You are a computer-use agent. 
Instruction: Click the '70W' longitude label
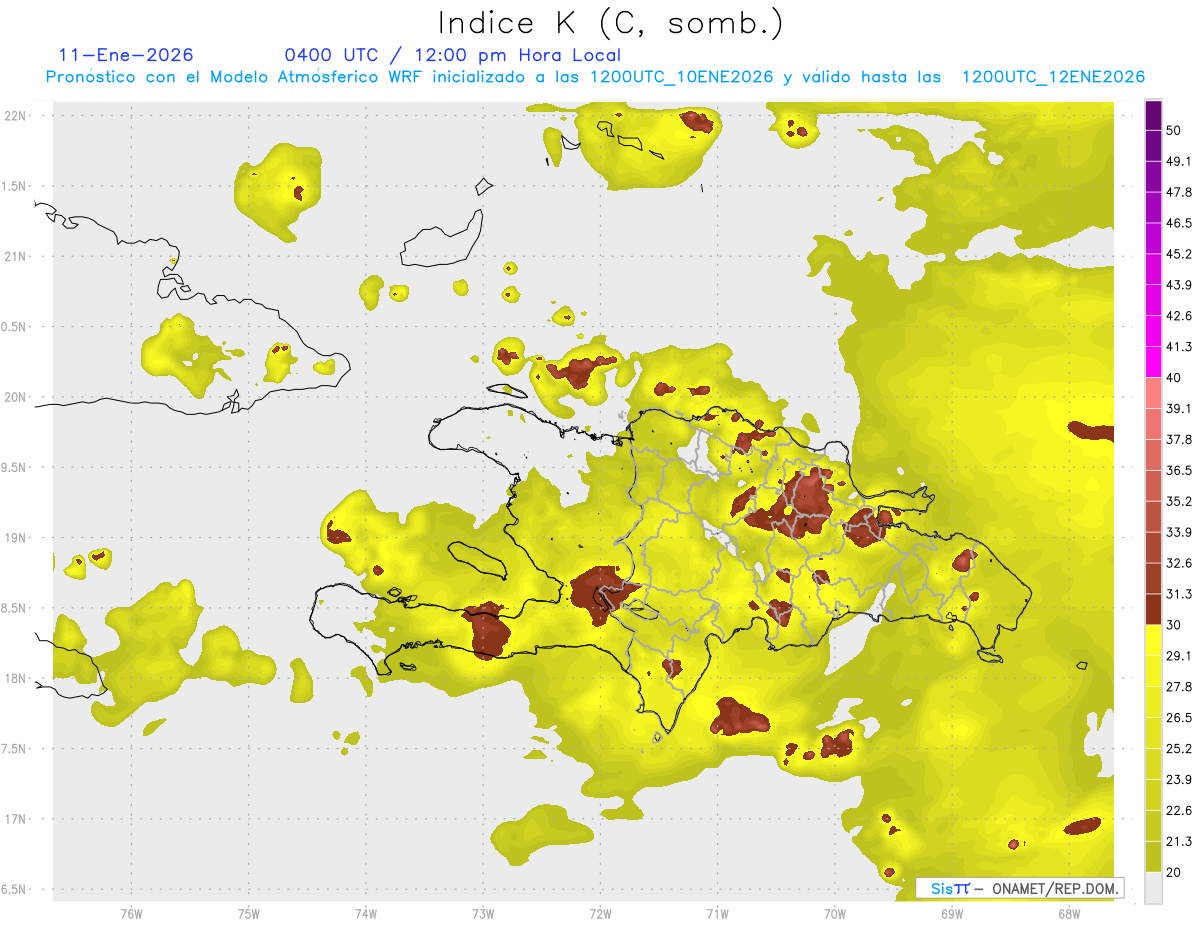click(x=834, y=914)
